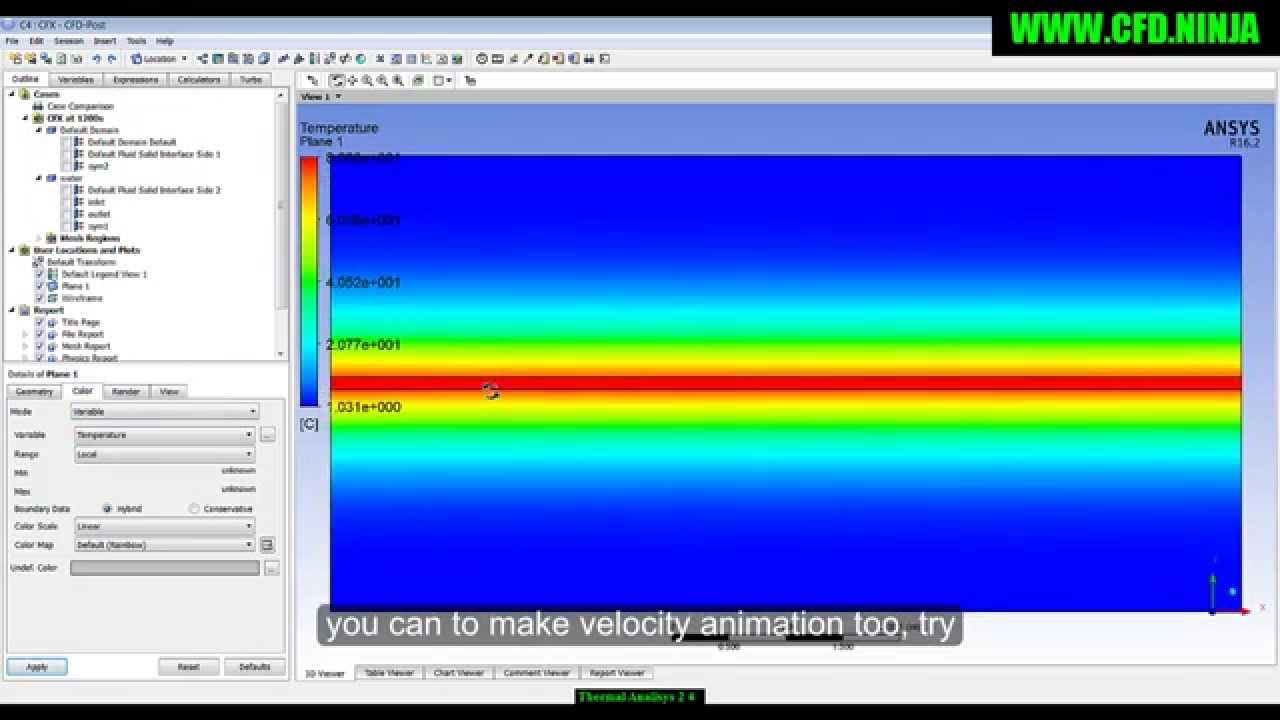Click the Defaults button

pos(255,667)
